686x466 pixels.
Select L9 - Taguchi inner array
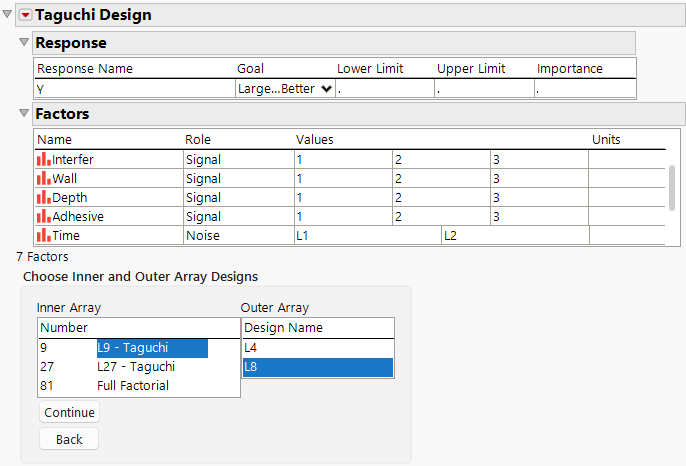tap(152, 348)
